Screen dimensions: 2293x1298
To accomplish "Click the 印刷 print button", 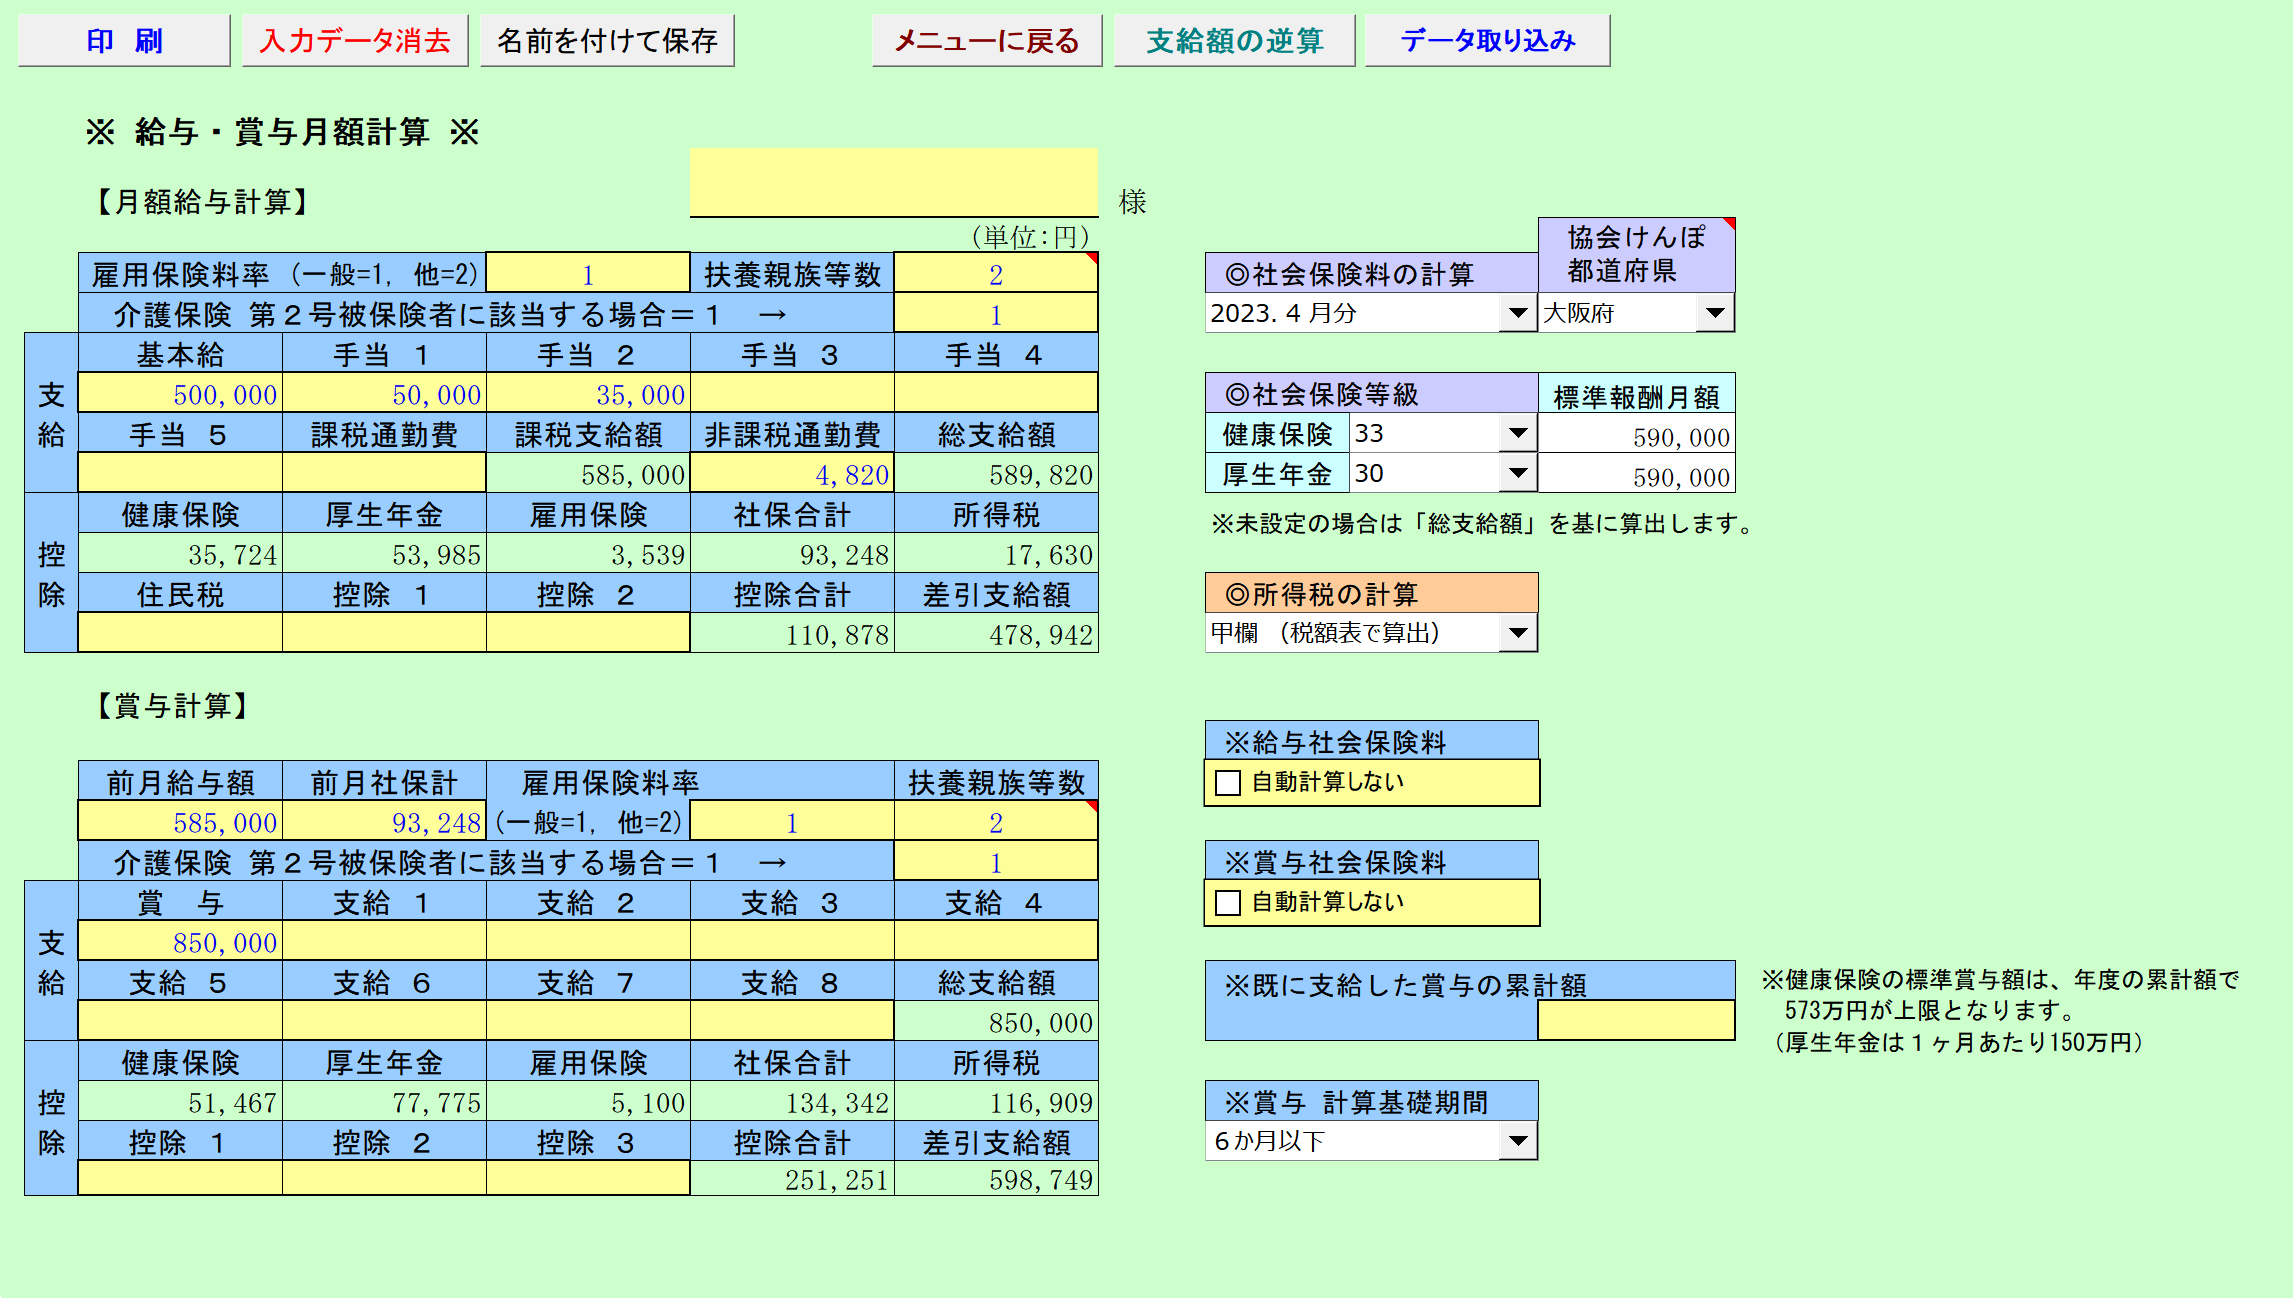I will coord(124,41).
